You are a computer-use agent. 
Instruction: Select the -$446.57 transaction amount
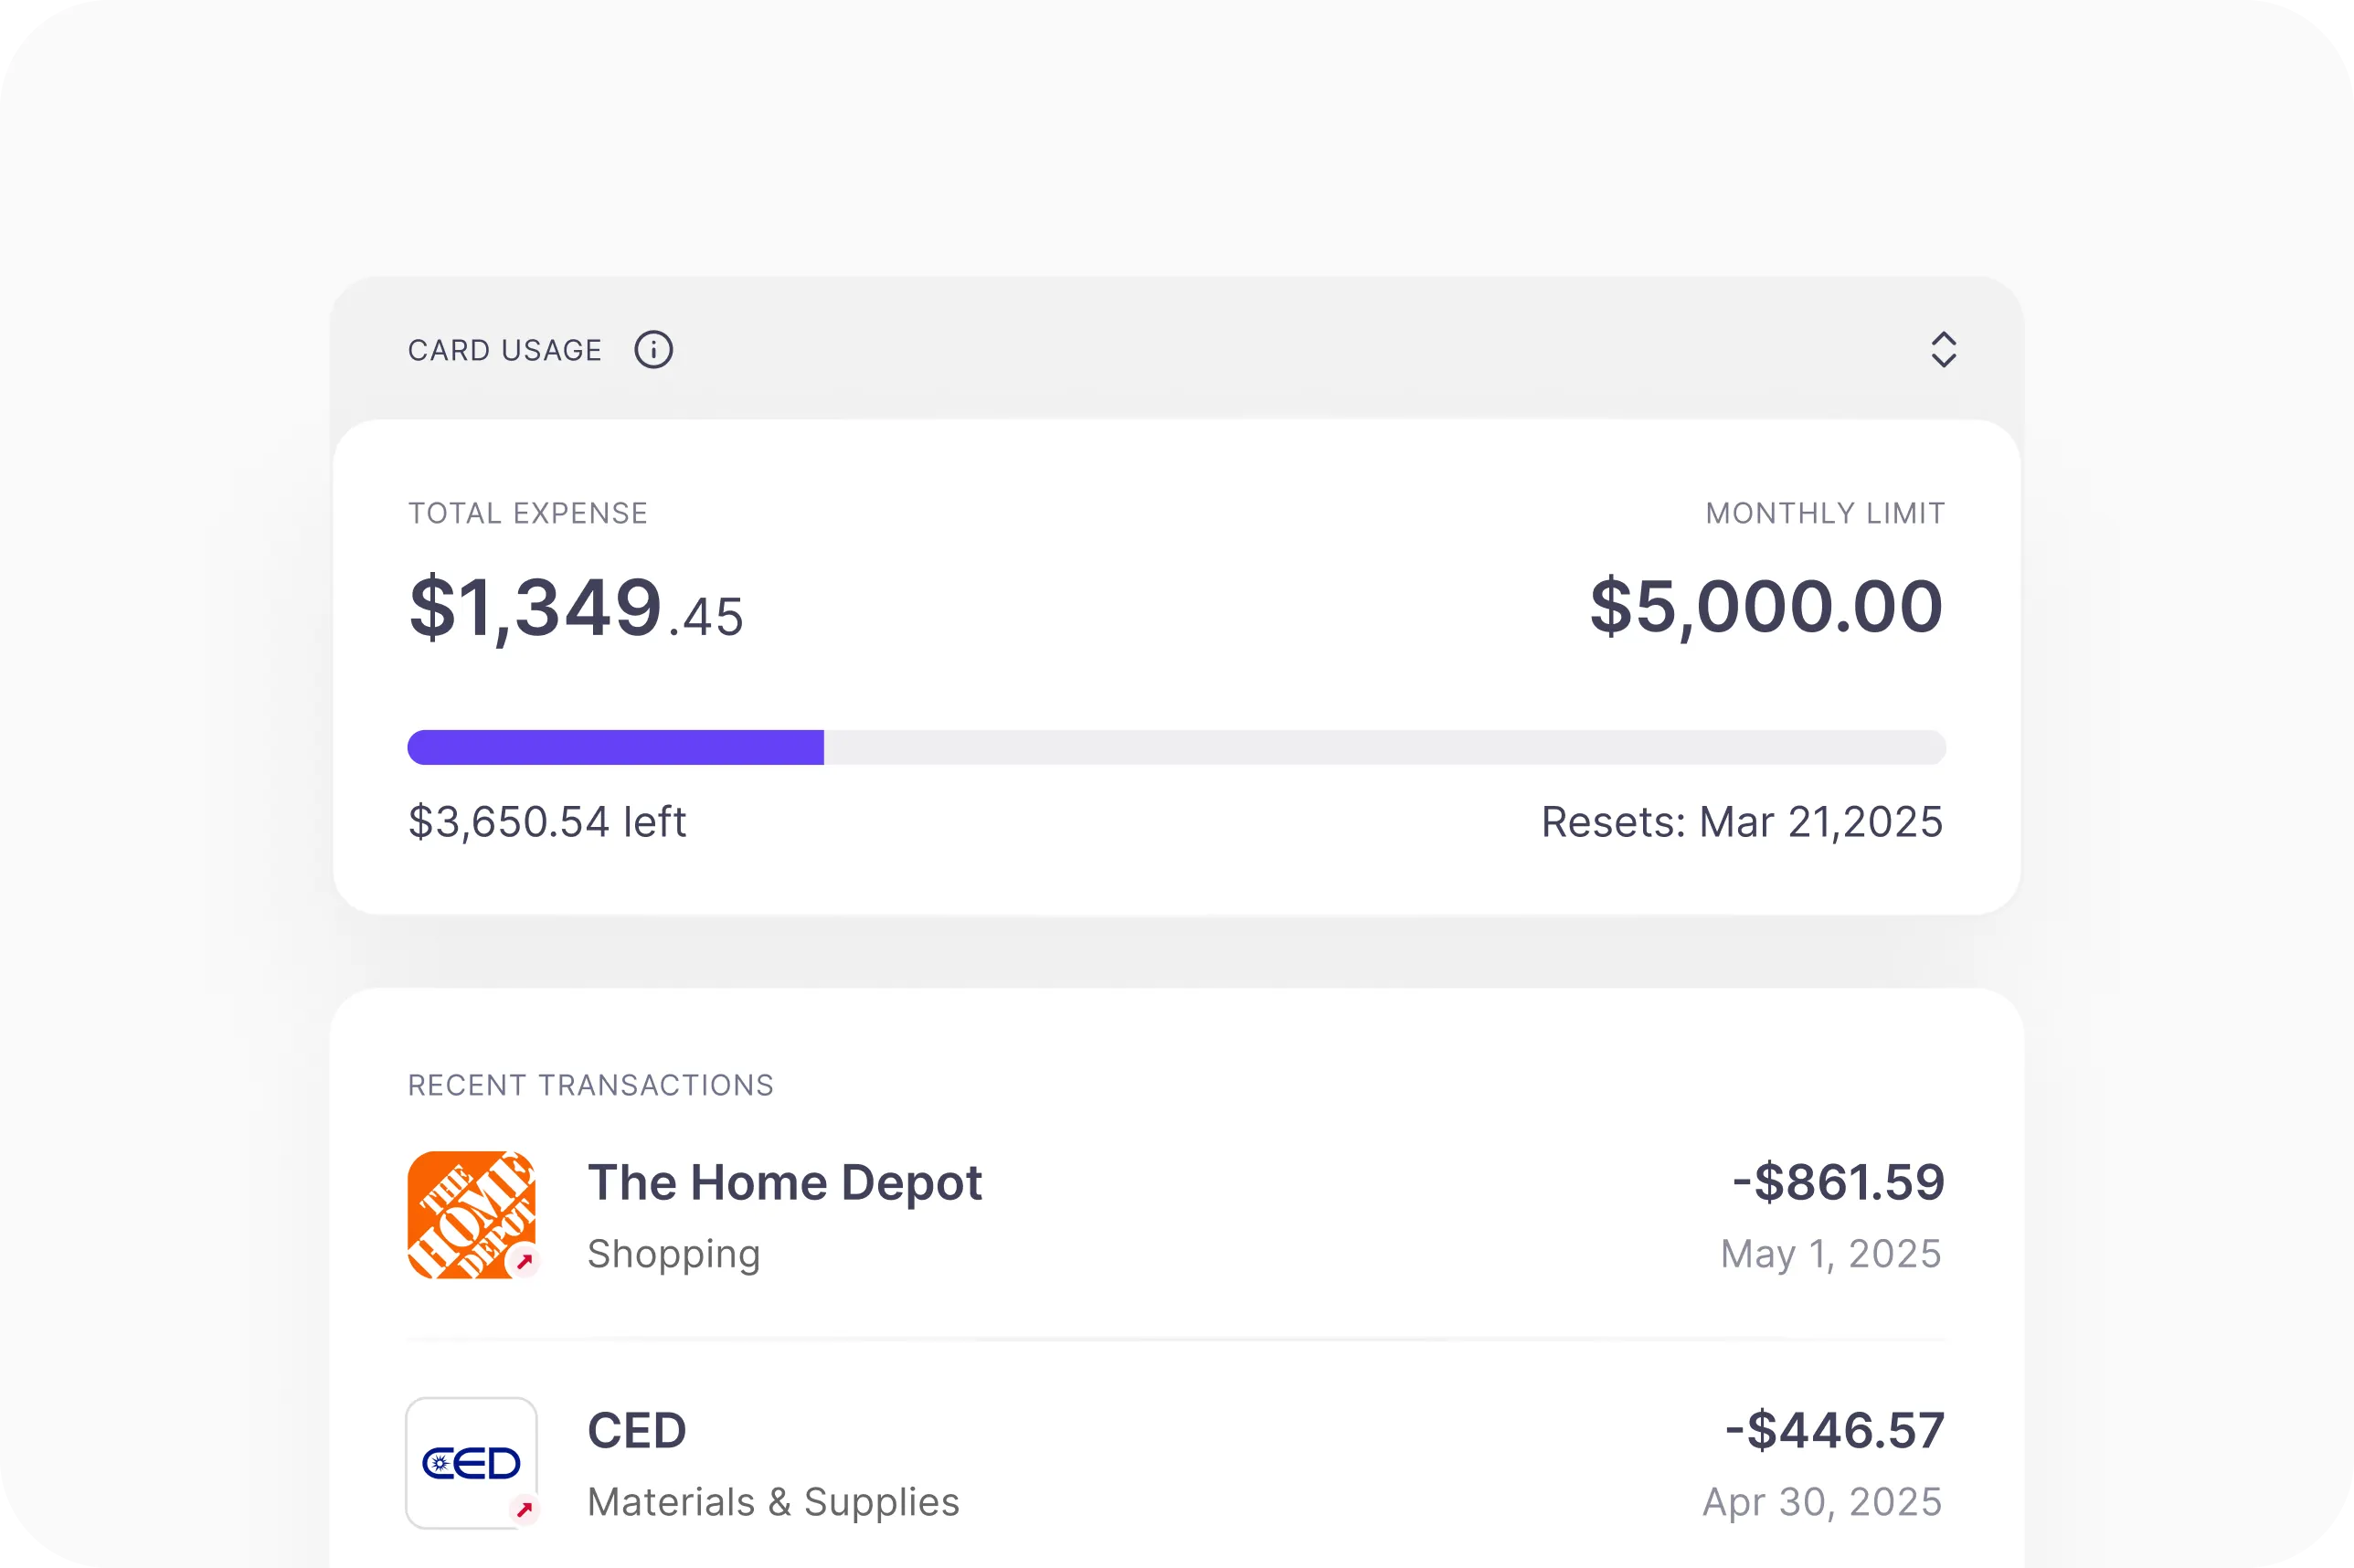pos(1835,1430)
